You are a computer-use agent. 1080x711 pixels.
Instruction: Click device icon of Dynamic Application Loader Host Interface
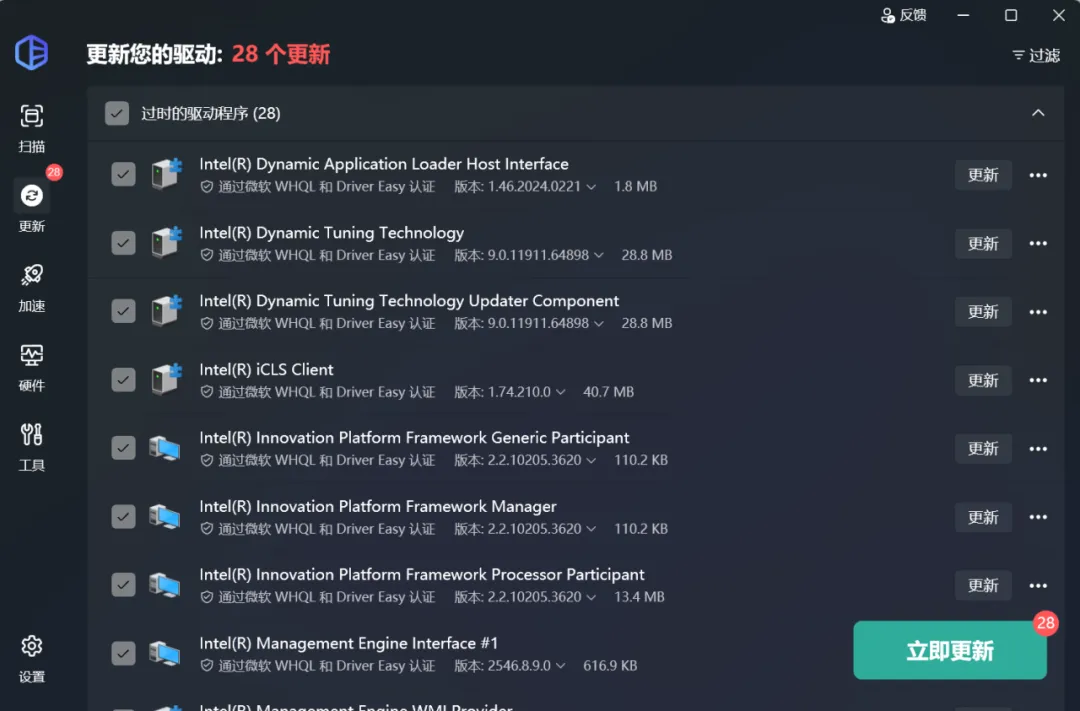pos(167,174)
